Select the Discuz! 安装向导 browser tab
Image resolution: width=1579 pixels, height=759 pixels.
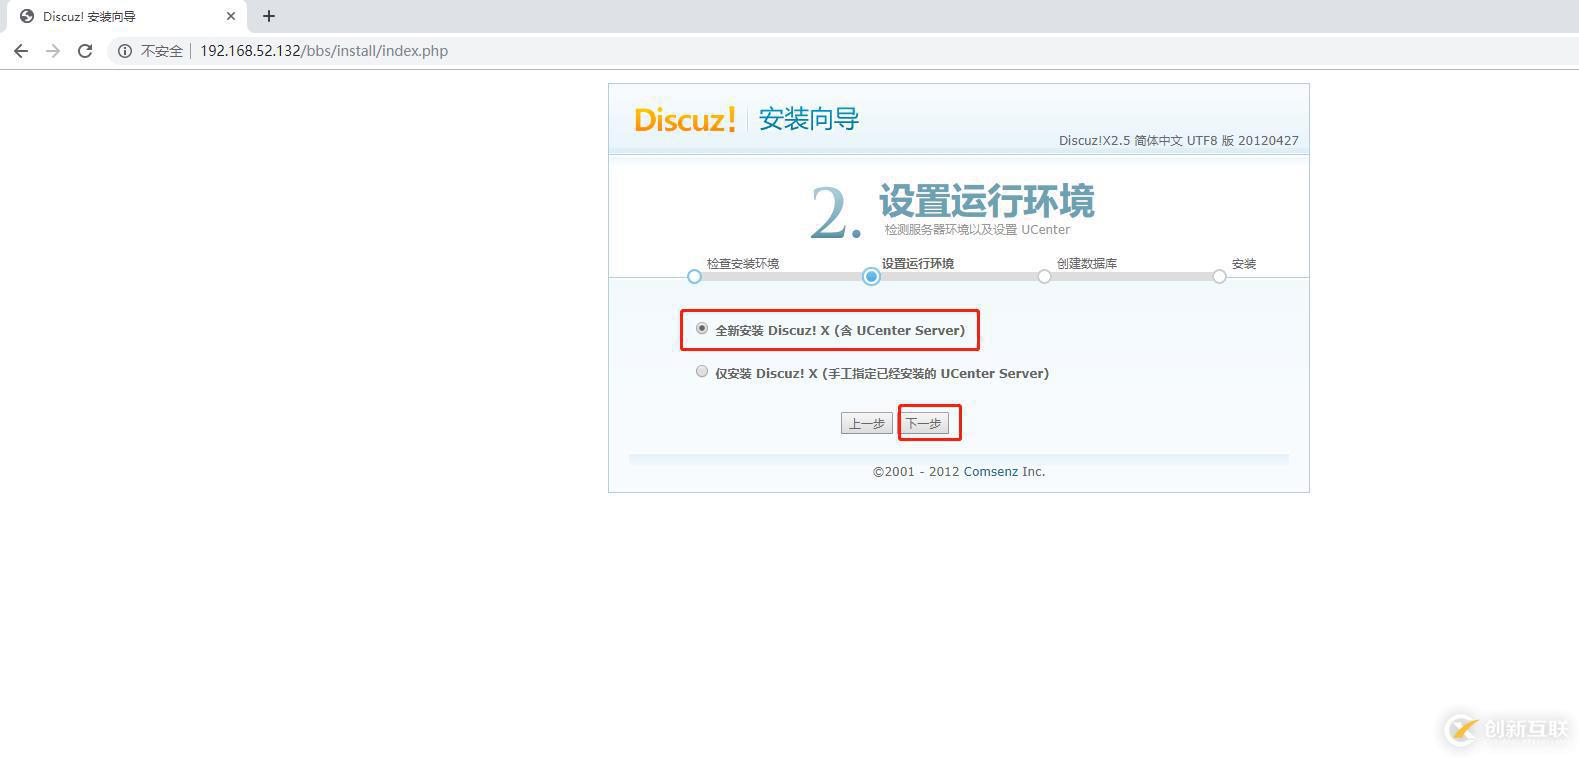[x=126, y=16]
